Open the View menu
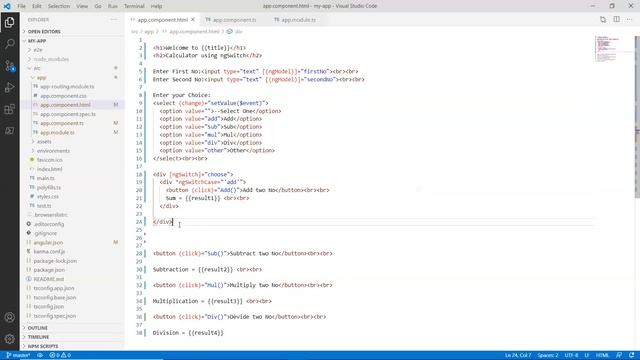Viewport: 640px width, 360px height. 82,6
